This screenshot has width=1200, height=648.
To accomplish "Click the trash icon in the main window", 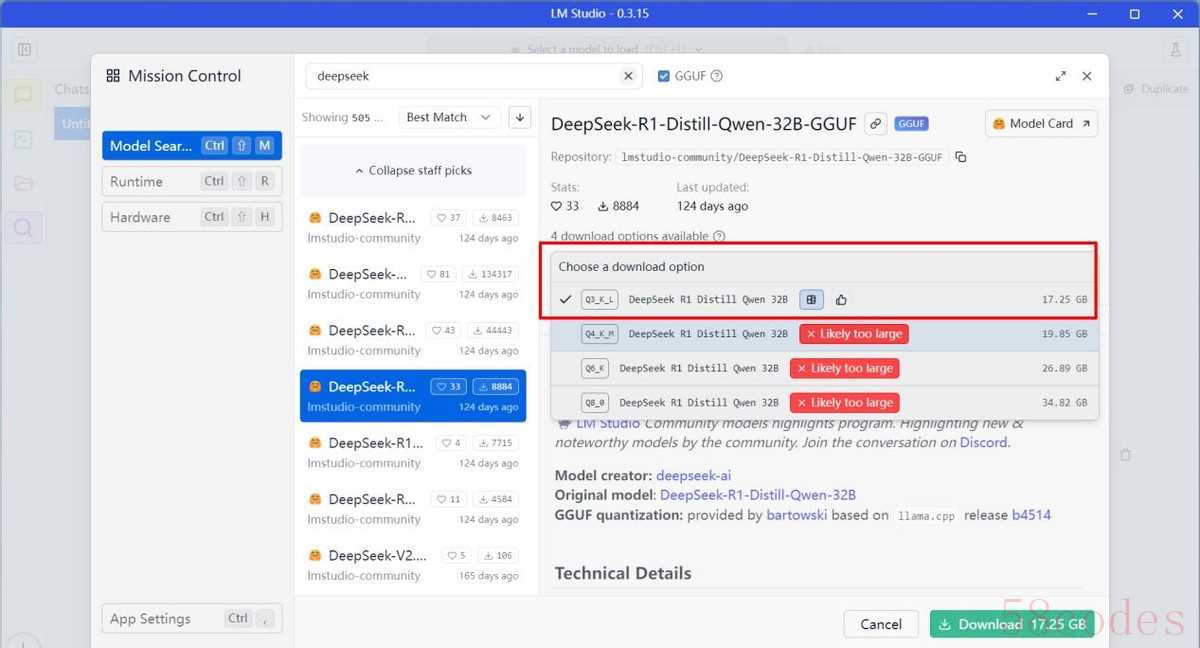I will click(x=1125, y=454).
